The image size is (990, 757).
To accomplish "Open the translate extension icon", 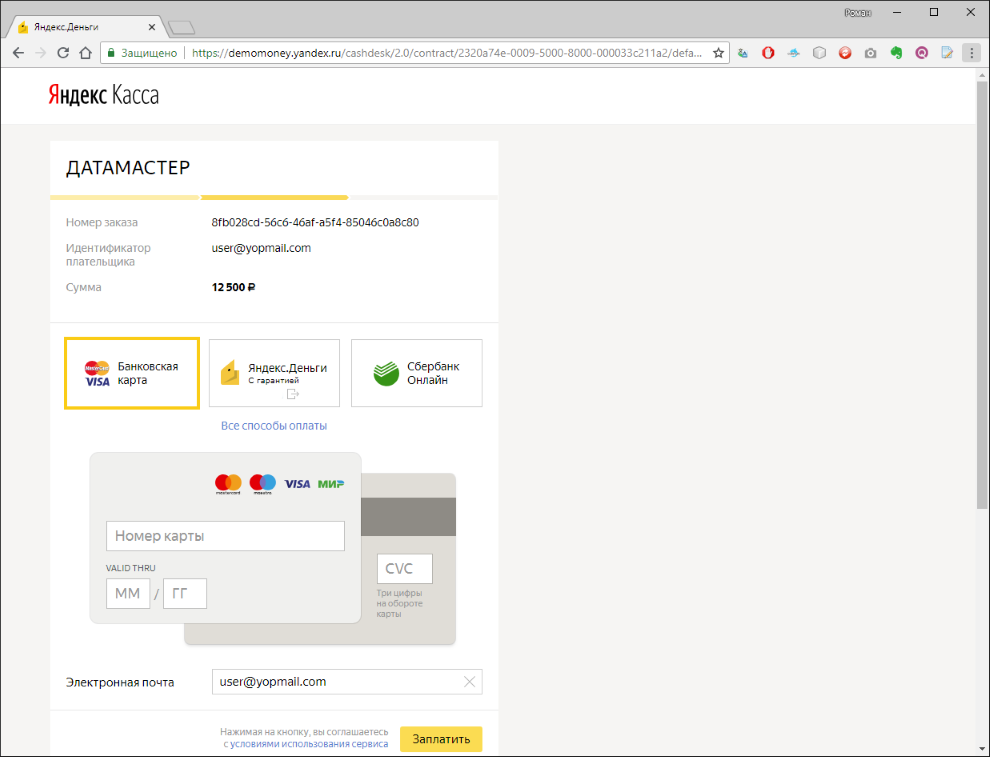I will (743, 53).
